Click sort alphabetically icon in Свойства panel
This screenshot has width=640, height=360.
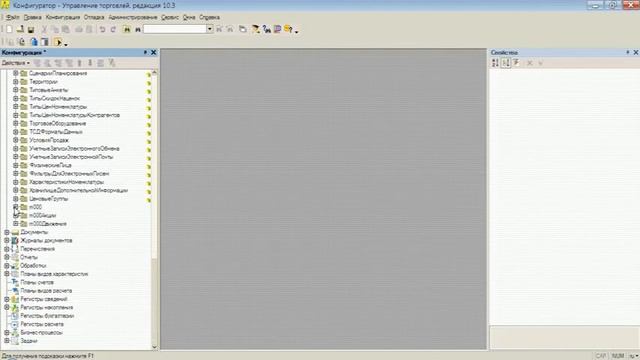click(x=495, y=63)
